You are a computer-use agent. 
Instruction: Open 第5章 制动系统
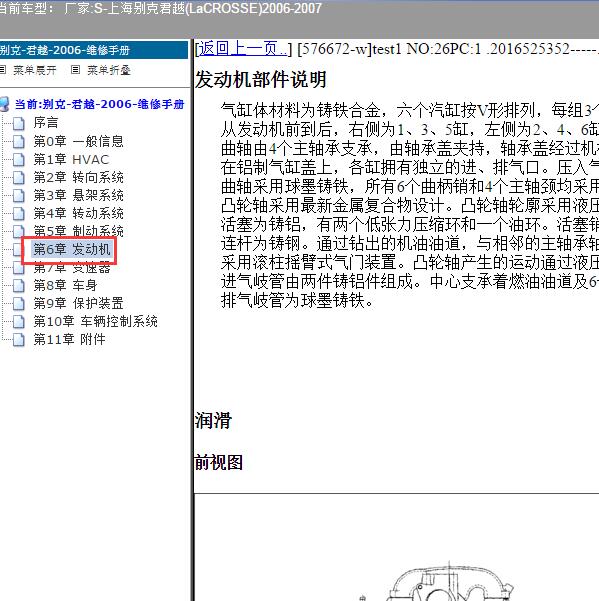(78, 231)
